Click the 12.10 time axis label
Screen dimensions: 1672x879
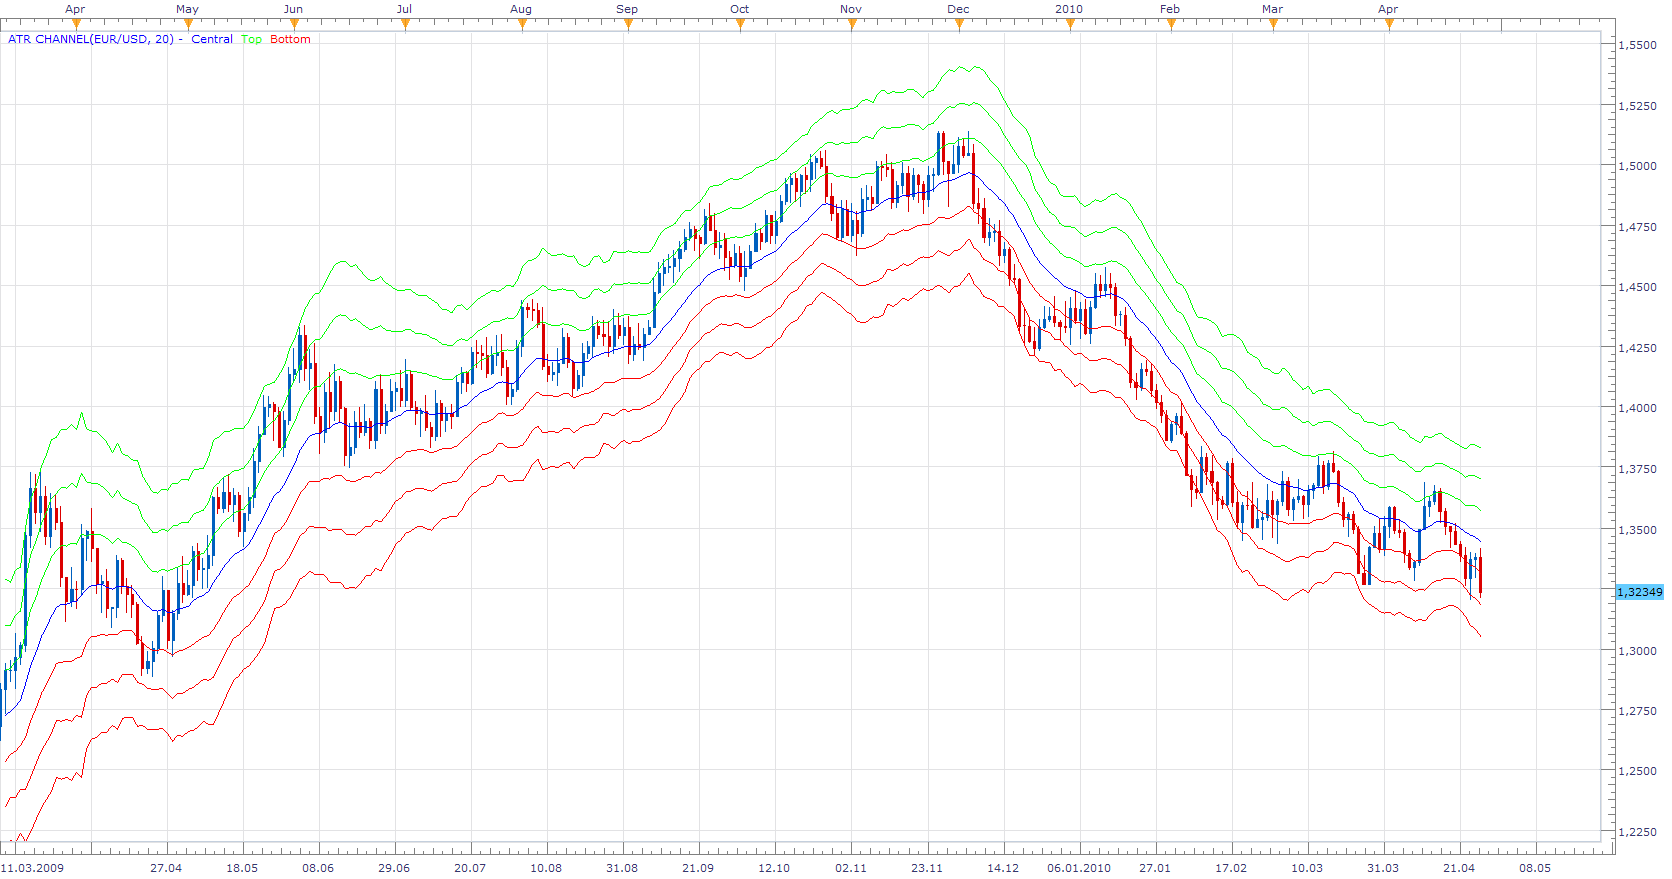point(774,867)
